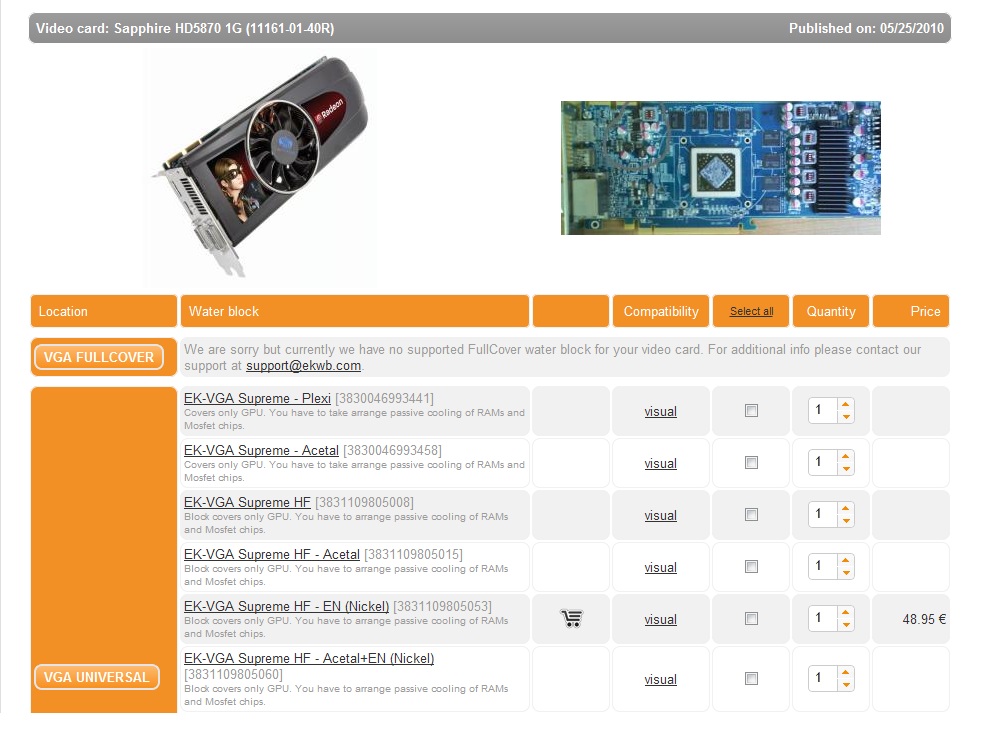This screenshot has width=982, height=748.
Task: Increase quantity for Supreme HF - EN (Nickel)
Action: click(x=846, y=612)
